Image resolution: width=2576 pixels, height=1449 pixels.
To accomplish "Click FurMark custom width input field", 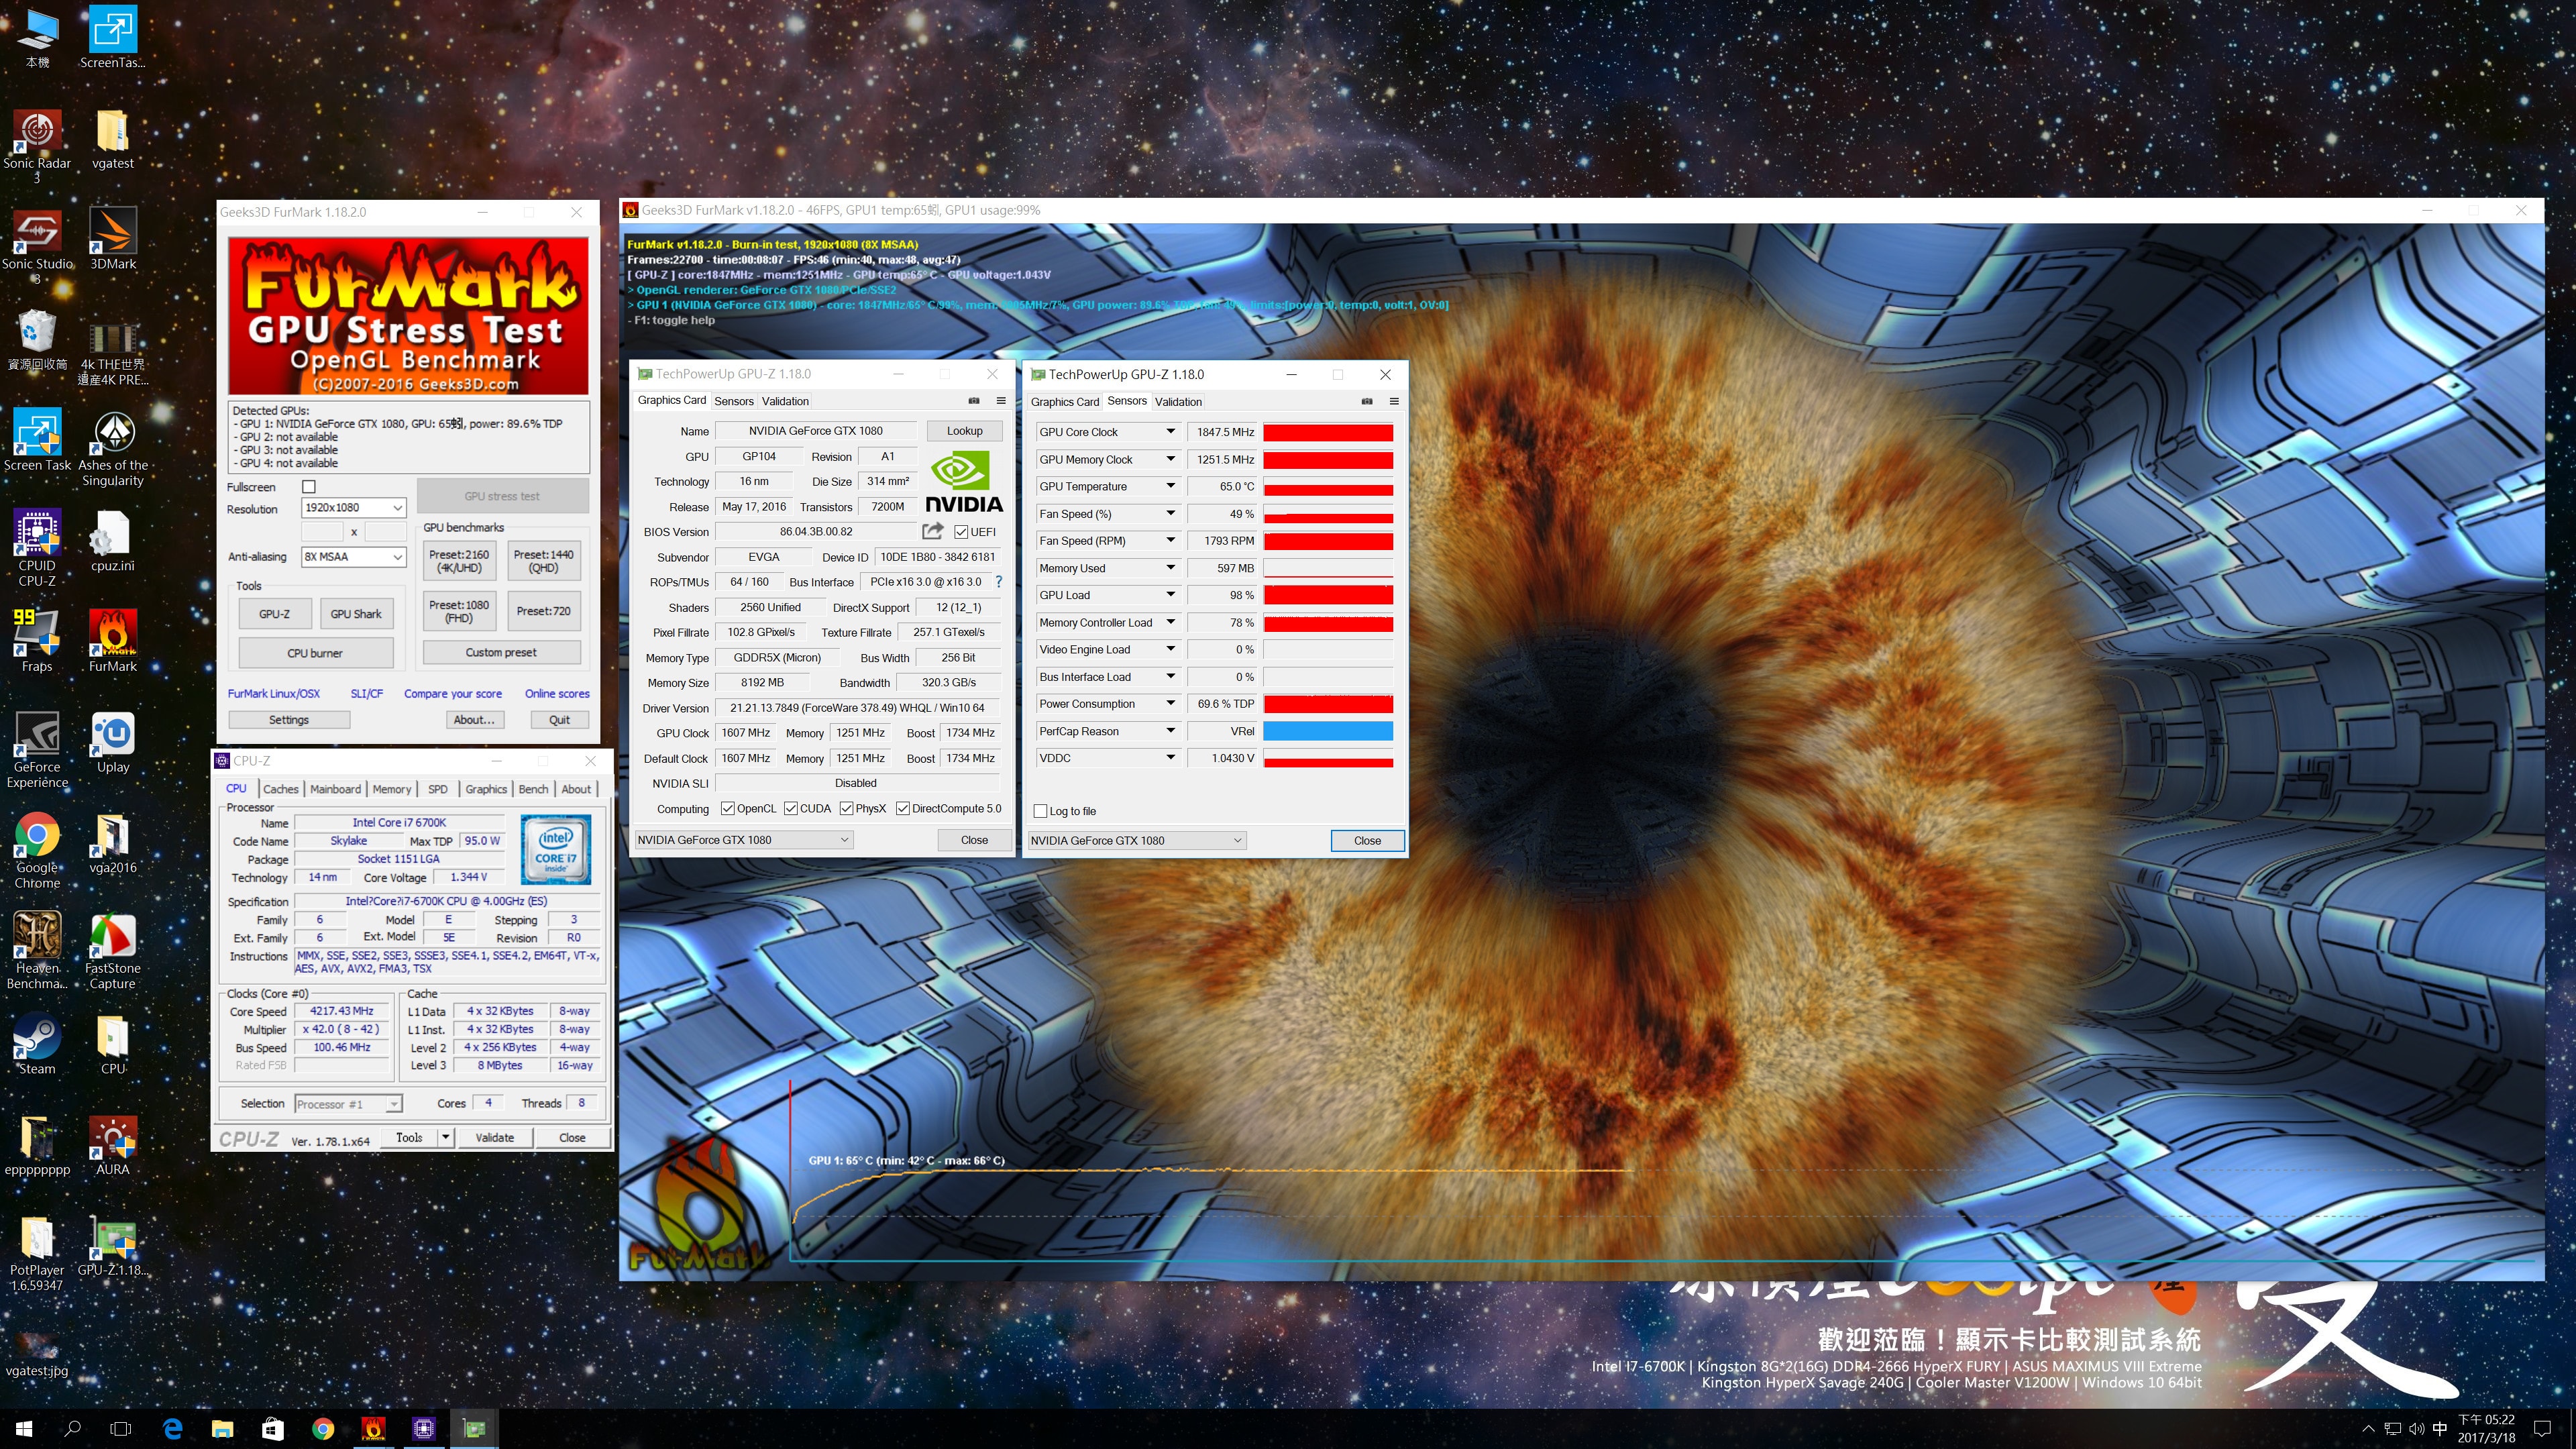I will [x=322, y=532].
